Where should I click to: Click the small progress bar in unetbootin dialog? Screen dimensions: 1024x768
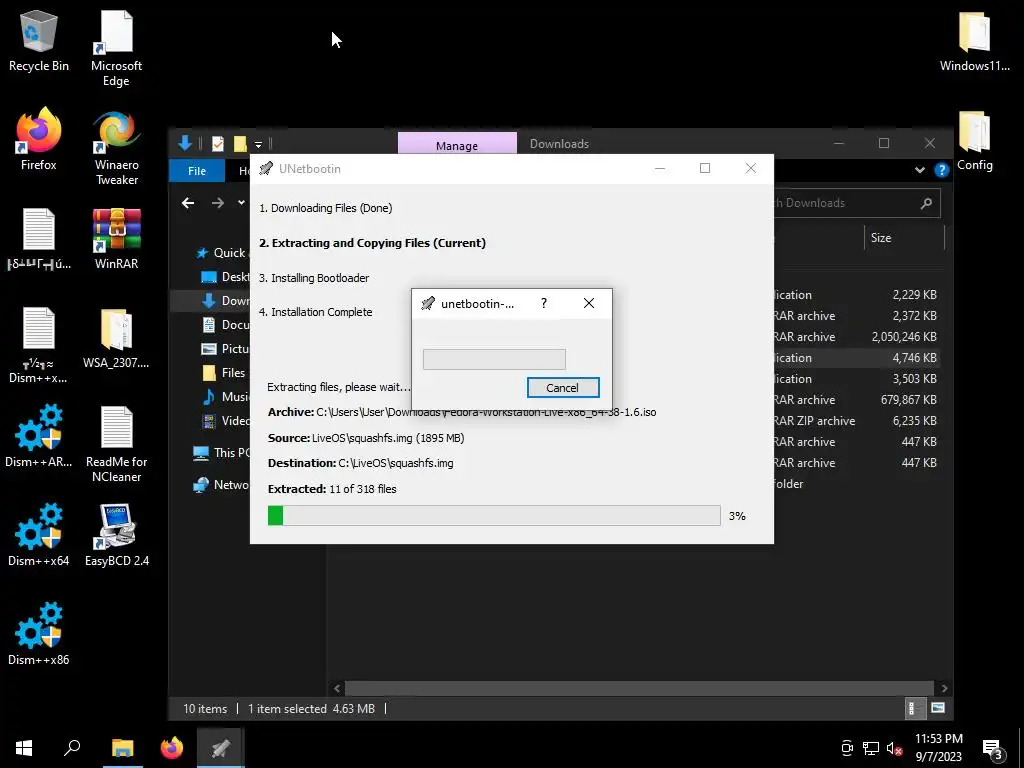[x=494, y=359]
